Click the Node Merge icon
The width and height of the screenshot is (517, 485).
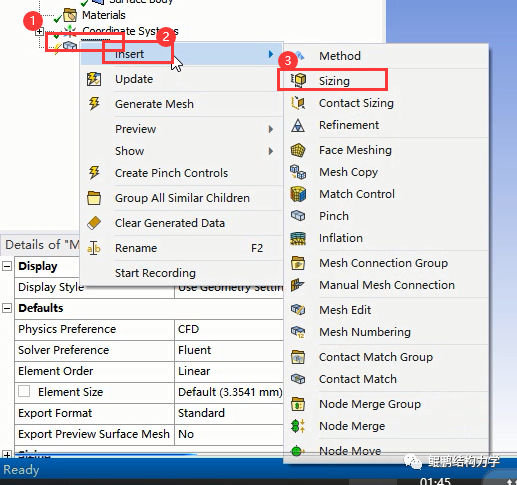298,426
